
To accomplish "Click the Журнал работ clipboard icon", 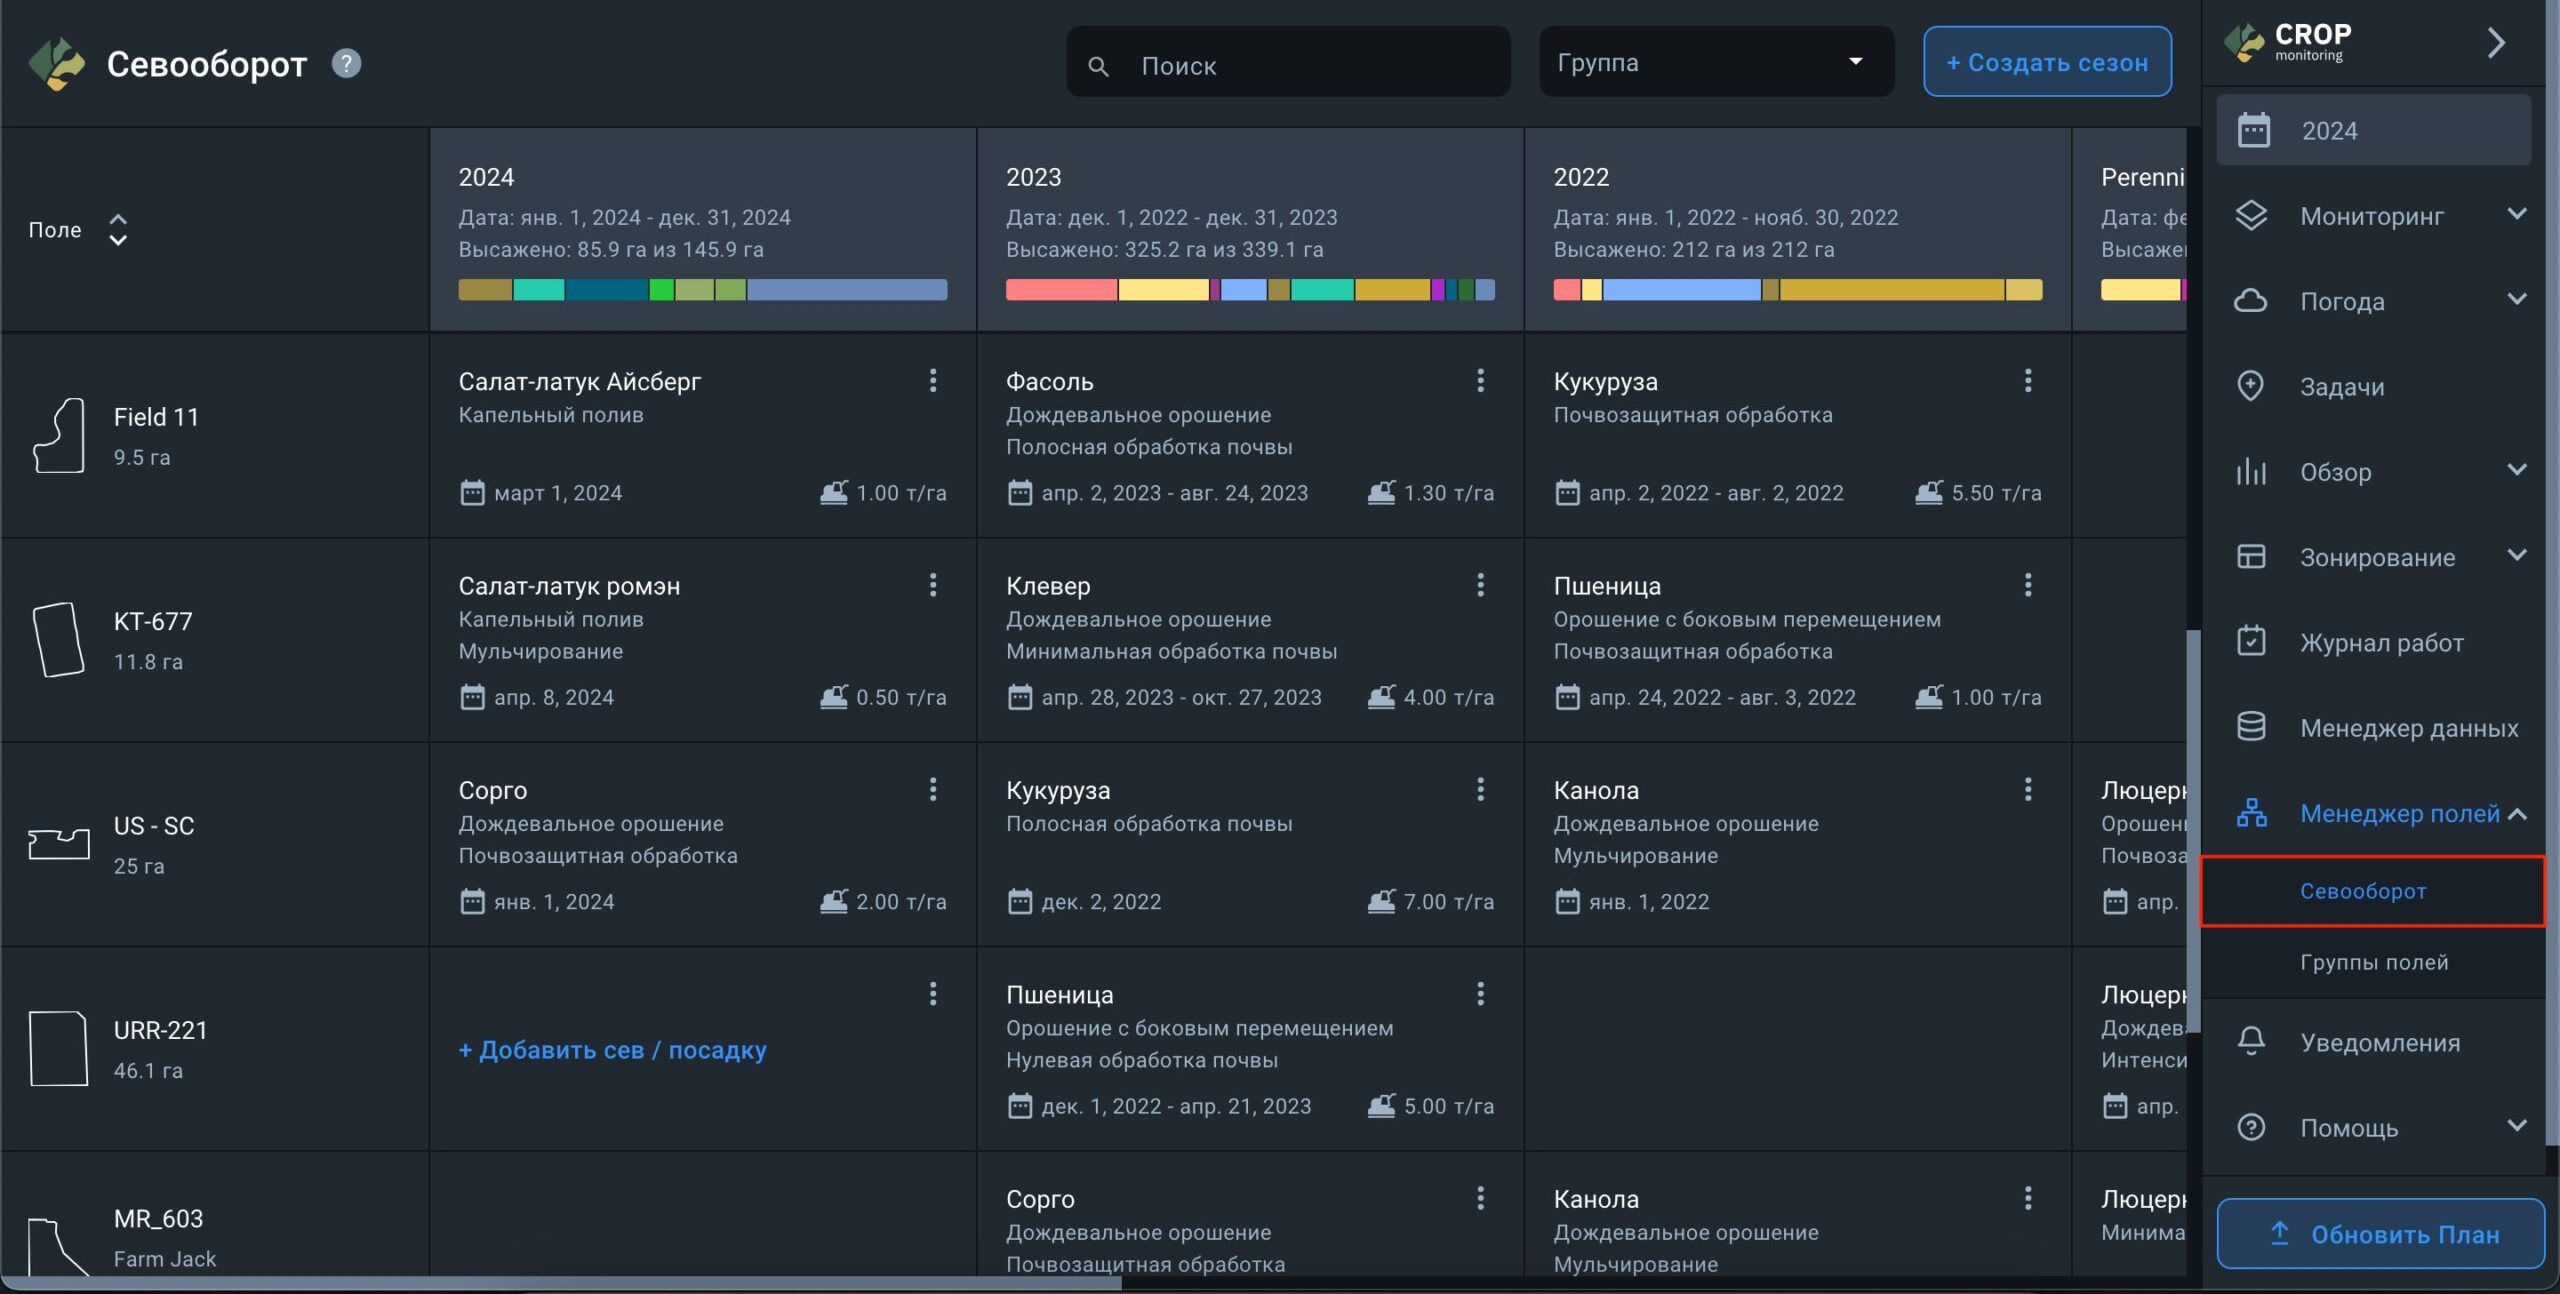I will (x=2251, y=642).
